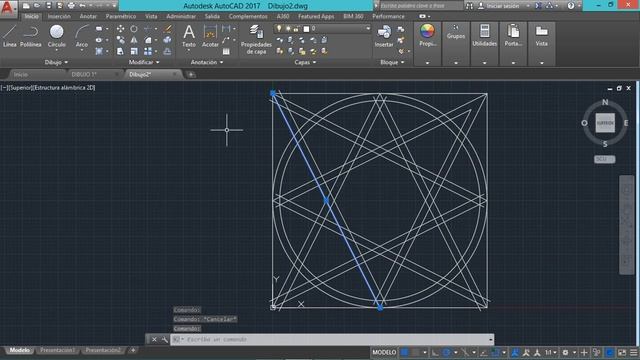Click the Help question mark icon
The height and width of the screenshot is (360, 640).
pos(571,6)
